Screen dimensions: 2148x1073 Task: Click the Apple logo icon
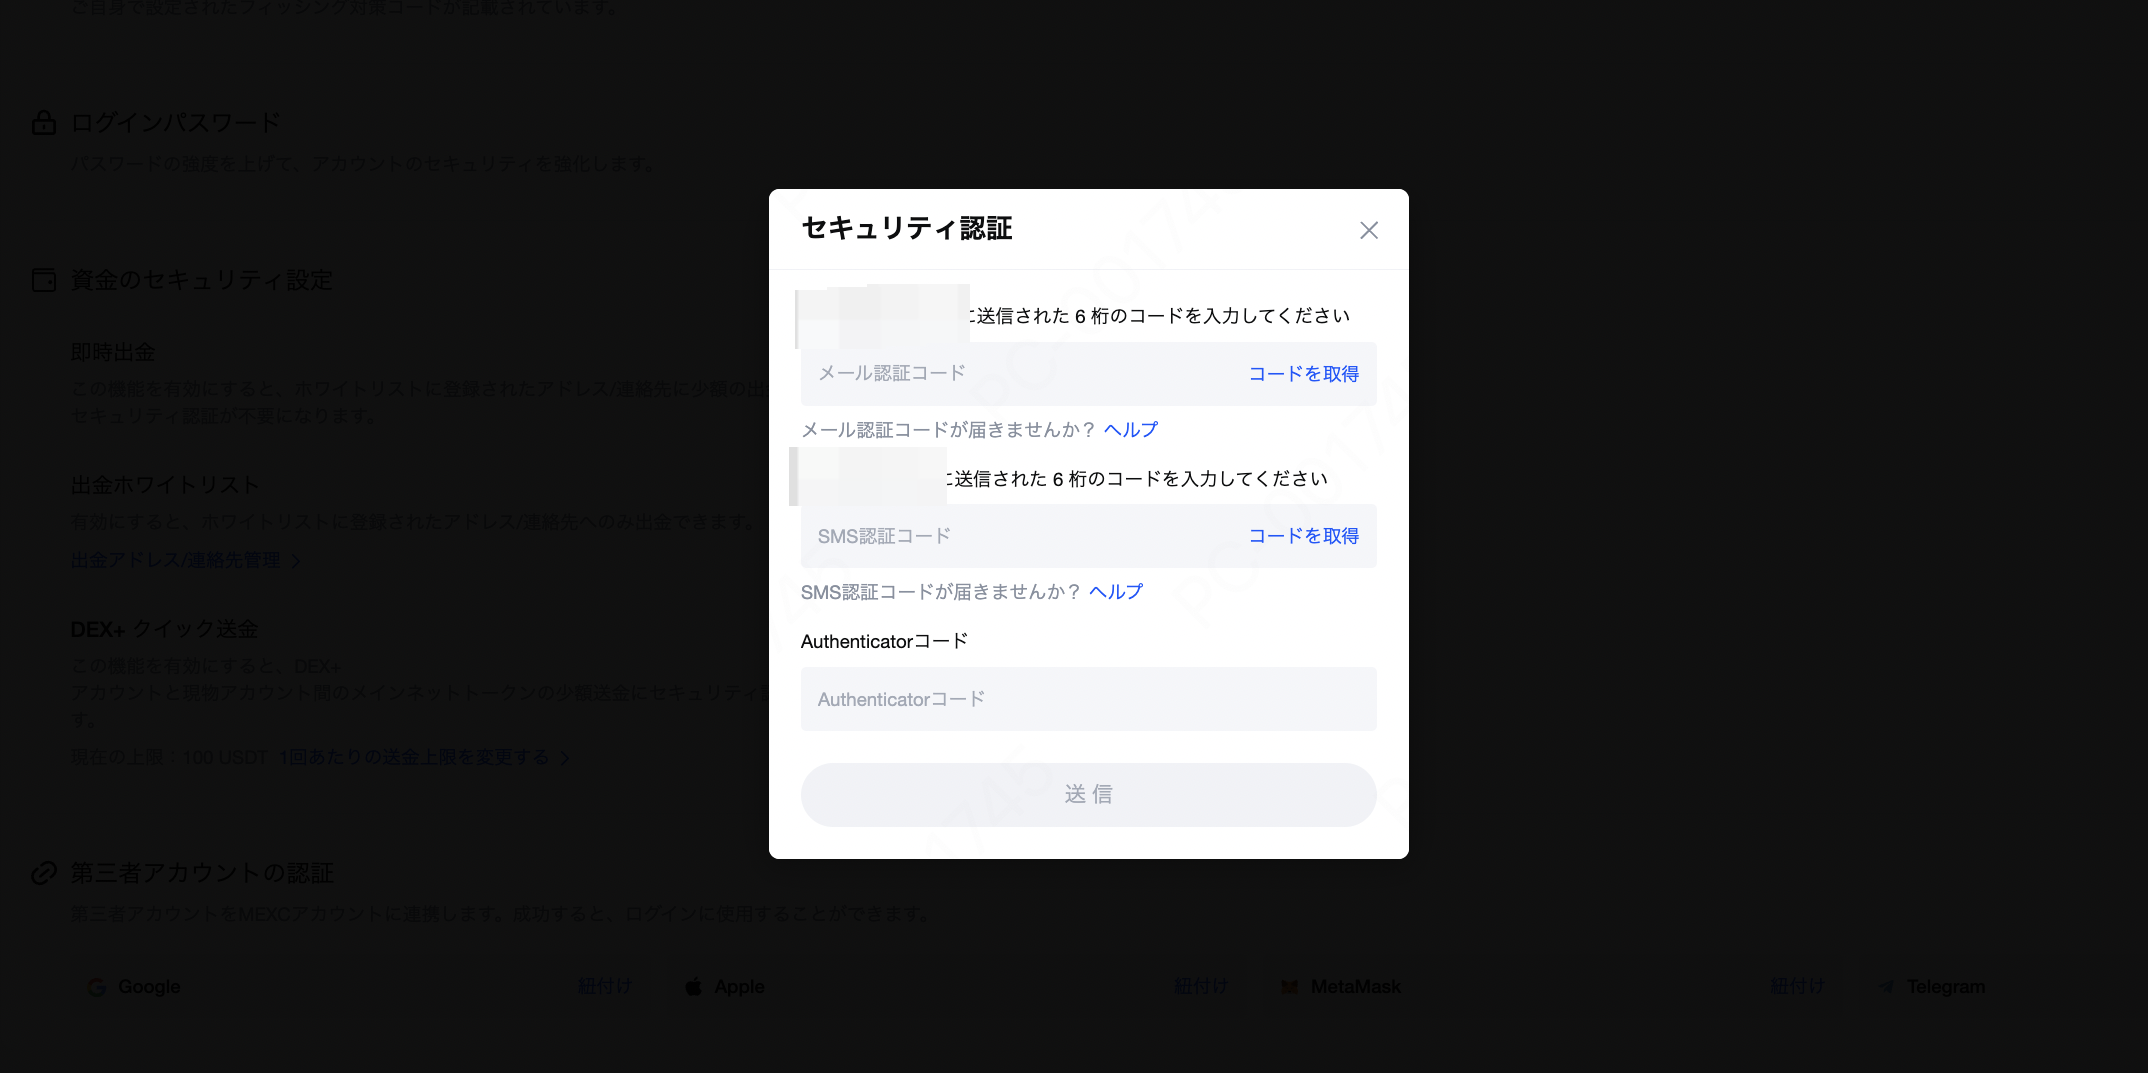(x=693, y=987)
